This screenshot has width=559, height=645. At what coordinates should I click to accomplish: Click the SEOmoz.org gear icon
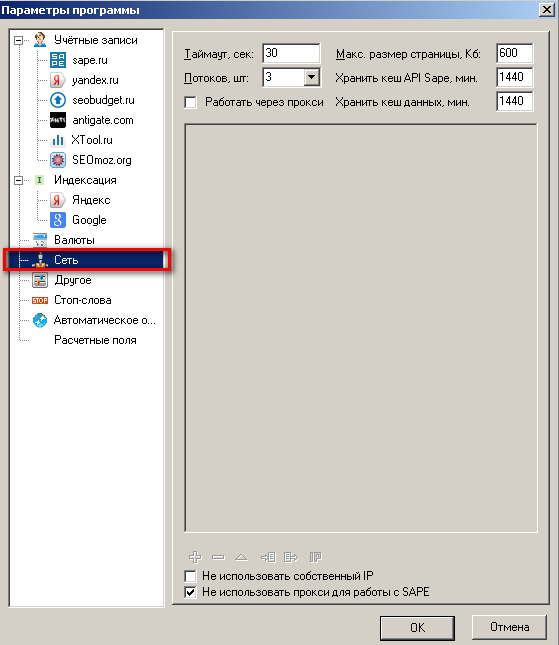coord(58,160)
